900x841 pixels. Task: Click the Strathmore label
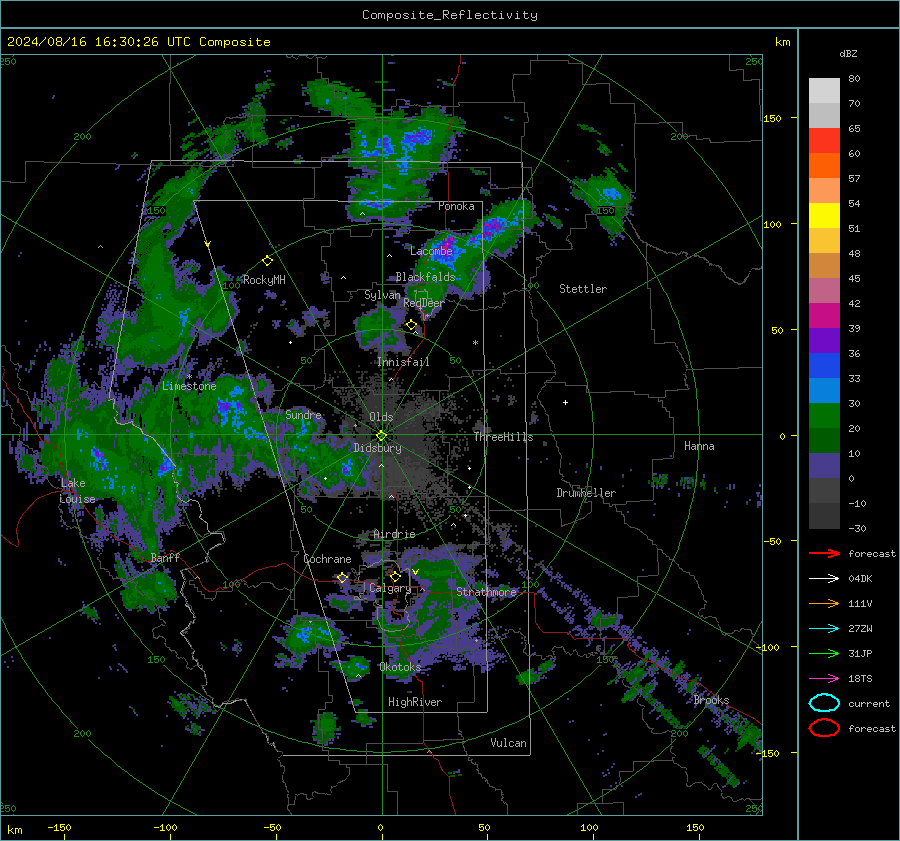click(486, 592)
